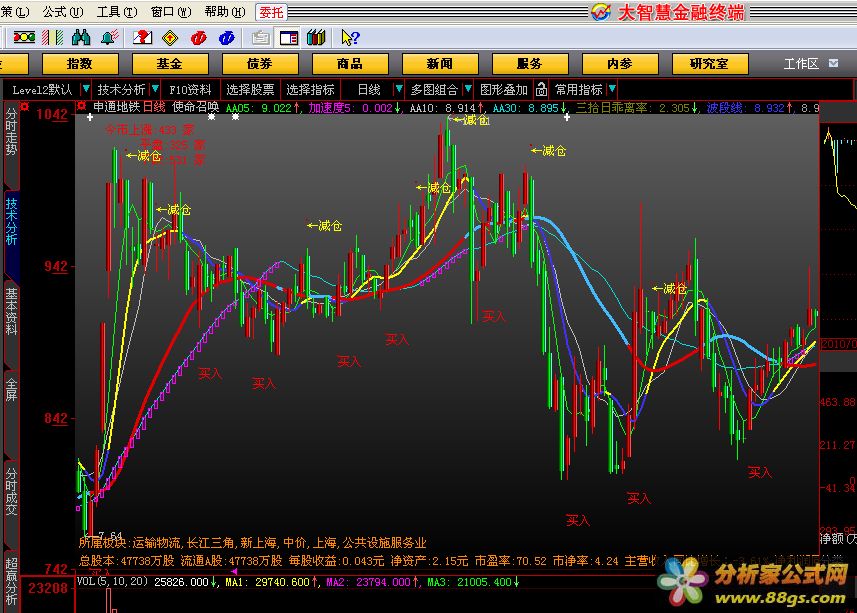Expand the Level2默认 dropdown arrow
The height and width of the screenshot is (613, 857).
pyautogui.click(x=85, y=89)
